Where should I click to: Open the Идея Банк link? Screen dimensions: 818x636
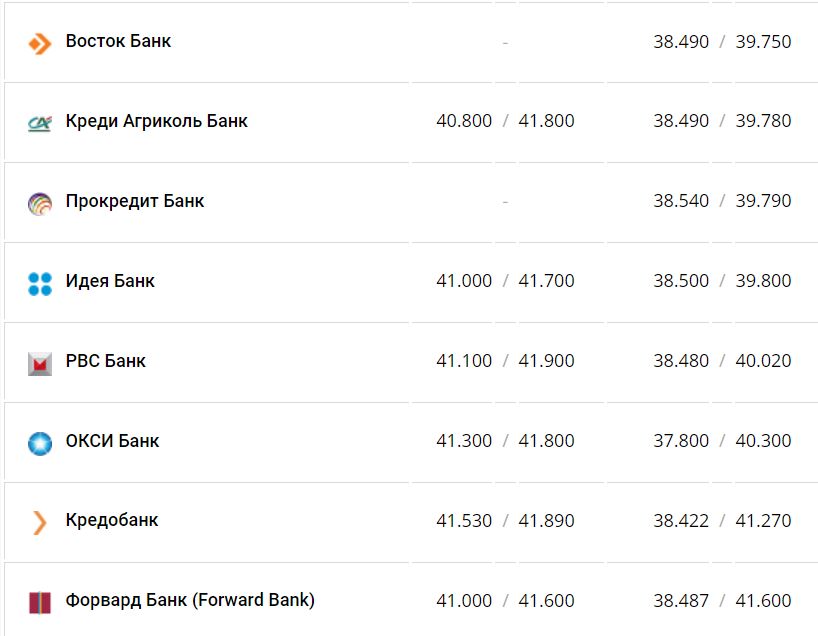(x=110, y=281)
